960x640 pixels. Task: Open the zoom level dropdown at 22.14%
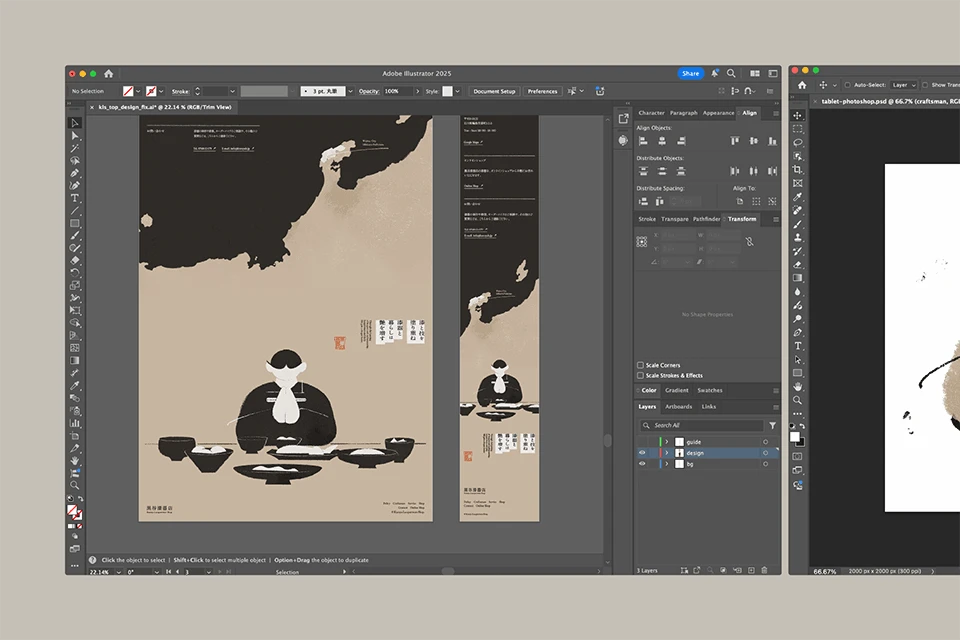point(118,572)
